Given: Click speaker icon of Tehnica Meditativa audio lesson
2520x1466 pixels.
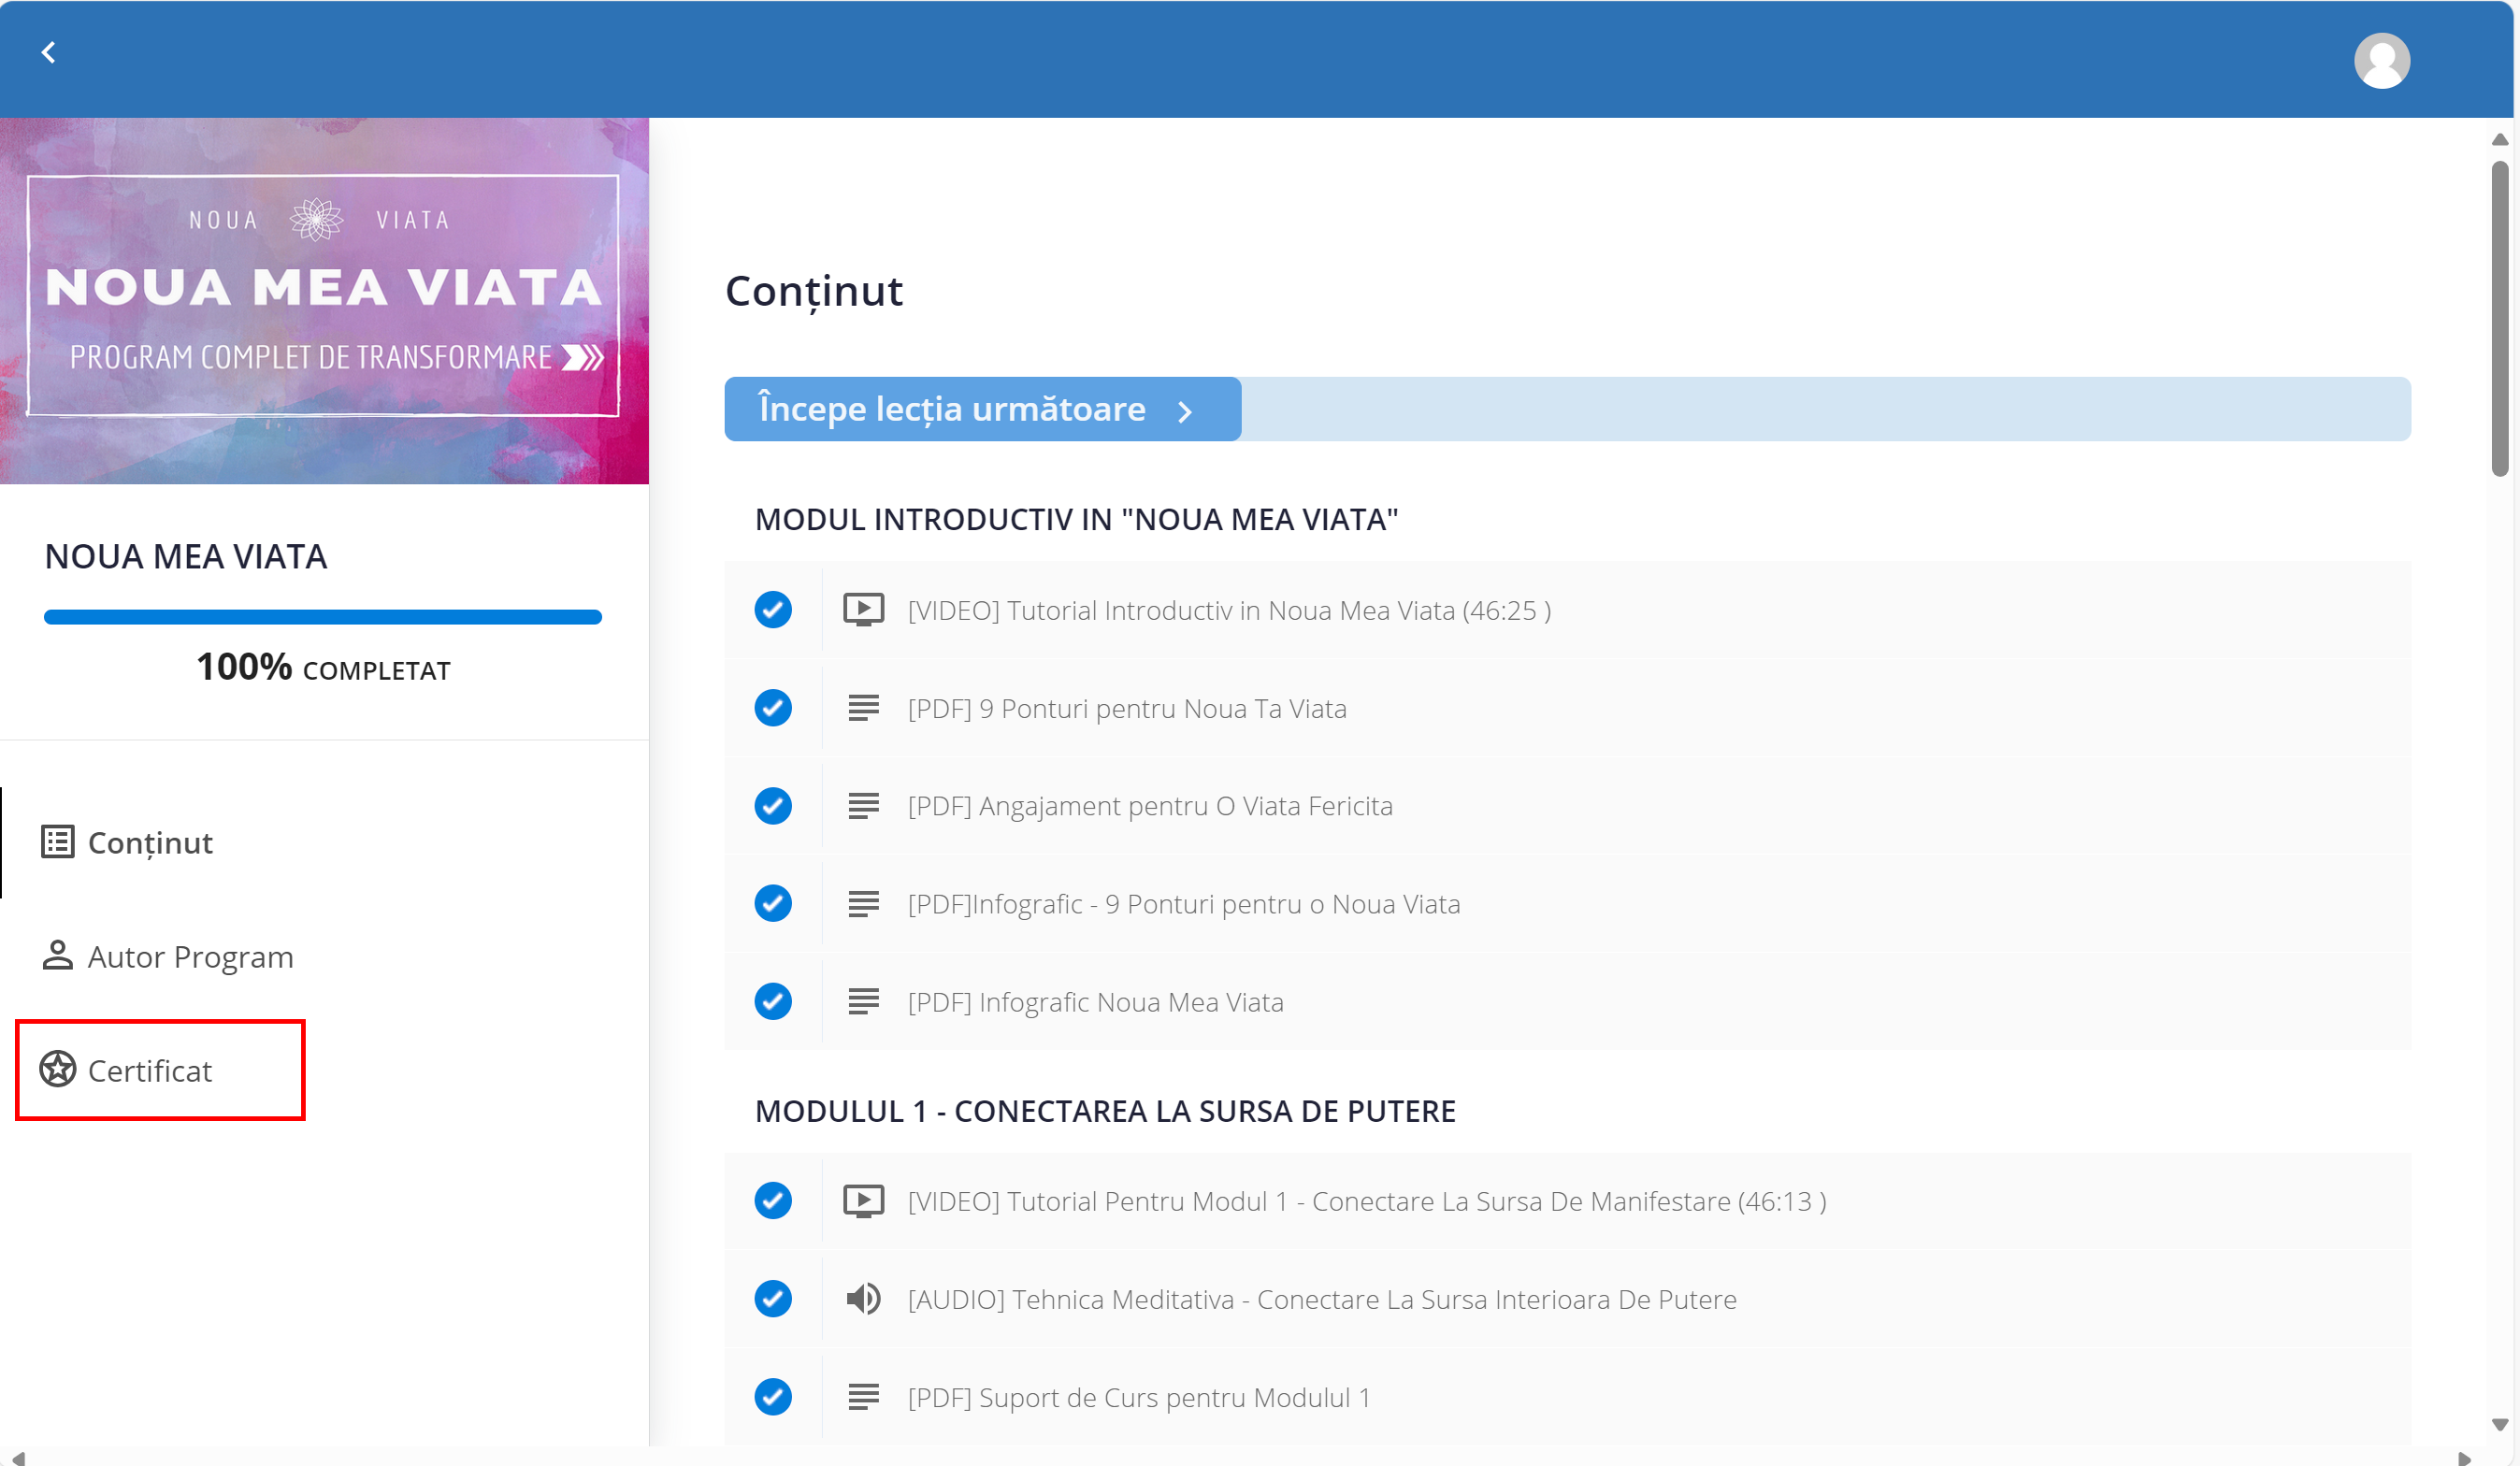Looking at the screenshot, I should (863, 1298).
